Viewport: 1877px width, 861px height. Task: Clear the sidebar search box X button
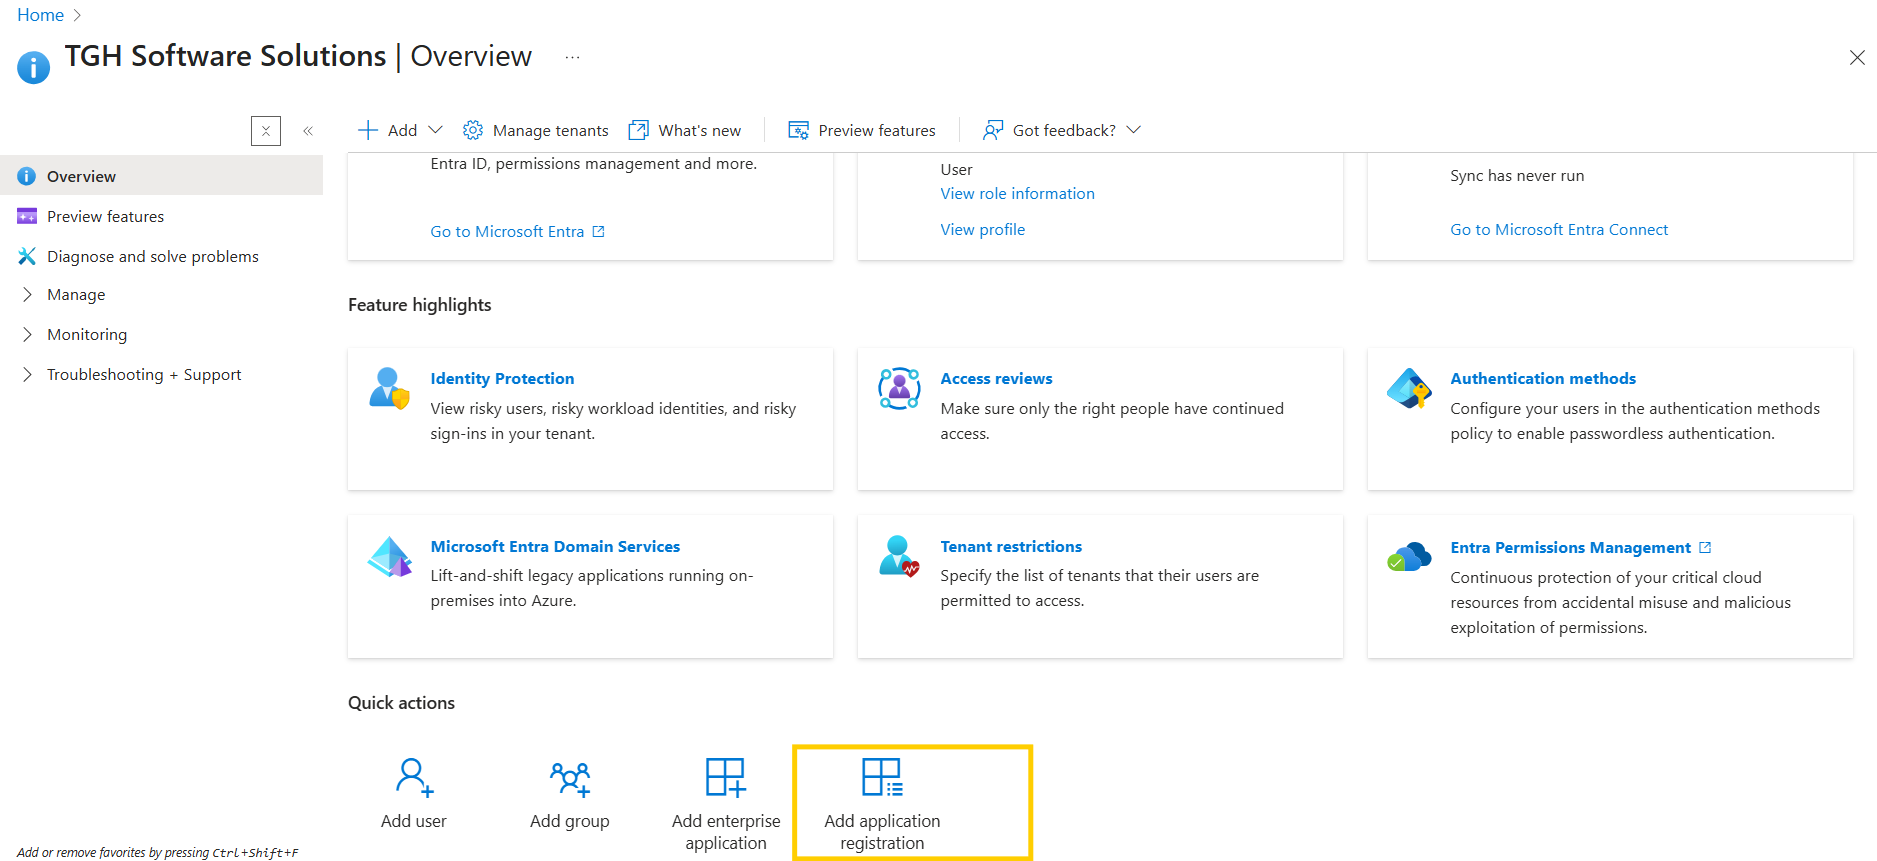pyautogui.click(x=266, y=131)
